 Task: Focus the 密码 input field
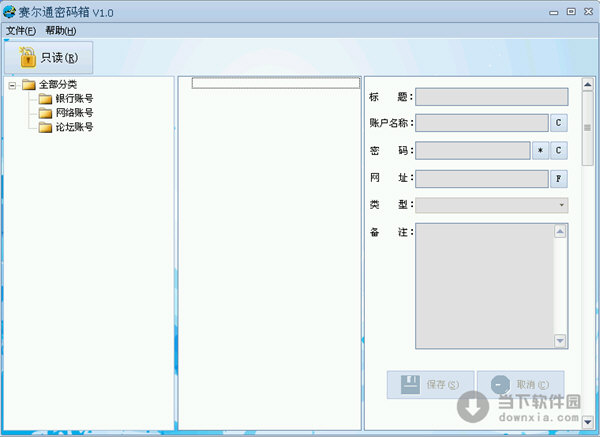click(473, 150)
